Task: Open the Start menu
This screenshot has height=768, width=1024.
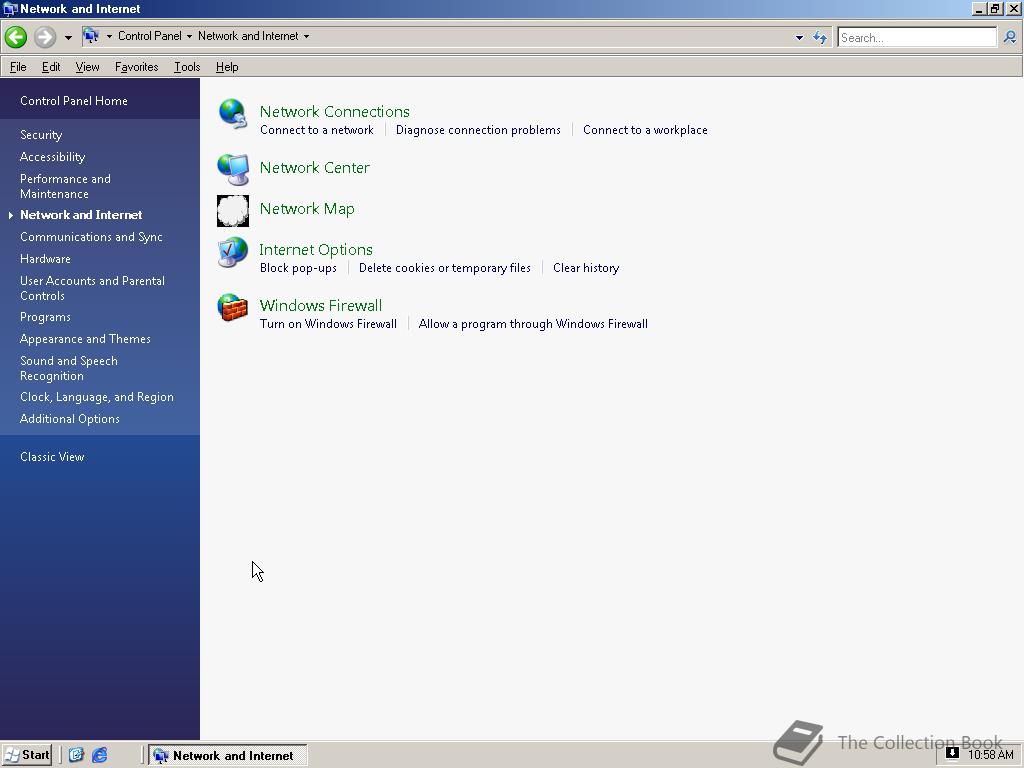Action: click(27, 756)
